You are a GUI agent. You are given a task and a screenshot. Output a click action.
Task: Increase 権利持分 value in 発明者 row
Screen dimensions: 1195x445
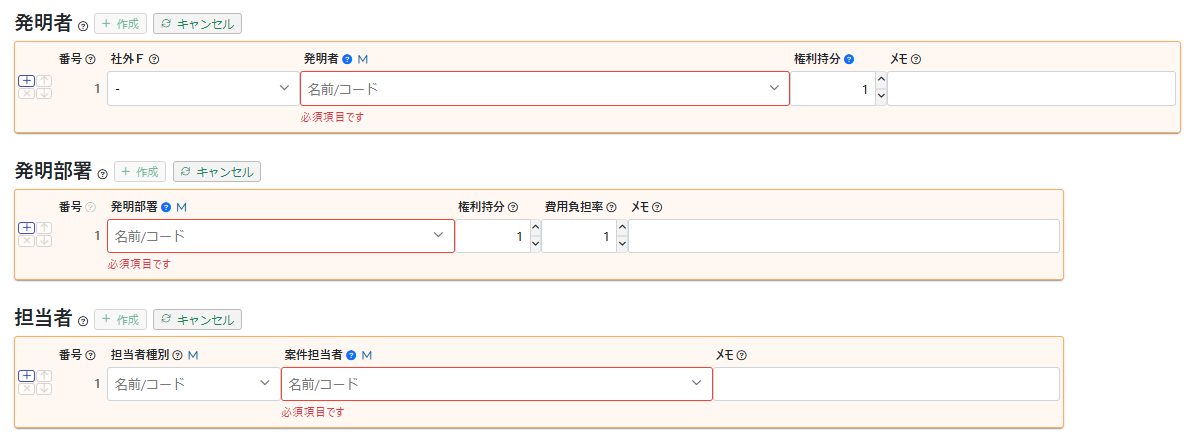click(x=881, y=80)
